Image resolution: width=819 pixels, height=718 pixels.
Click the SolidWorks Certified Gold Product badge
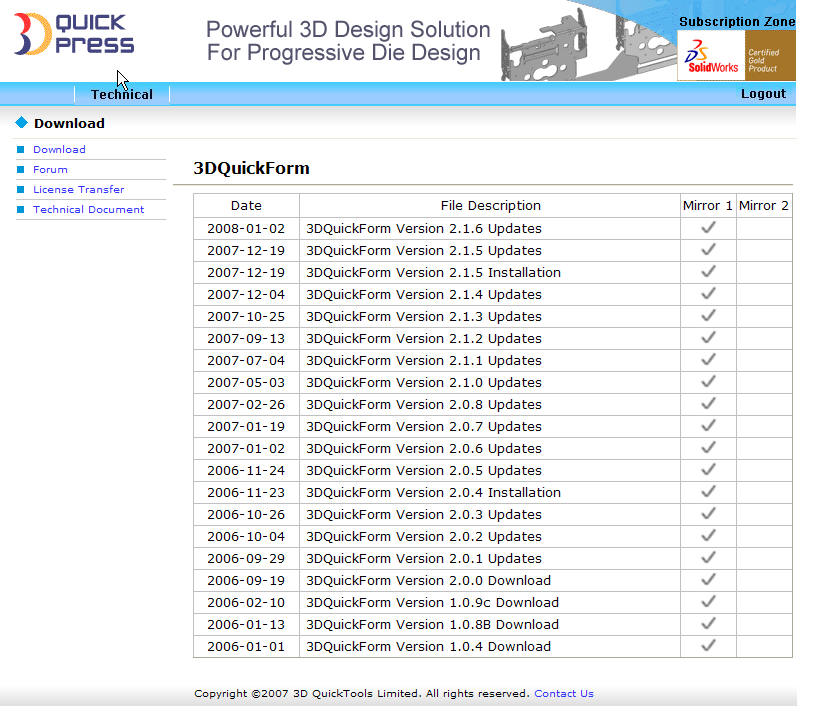coord(736,55)
